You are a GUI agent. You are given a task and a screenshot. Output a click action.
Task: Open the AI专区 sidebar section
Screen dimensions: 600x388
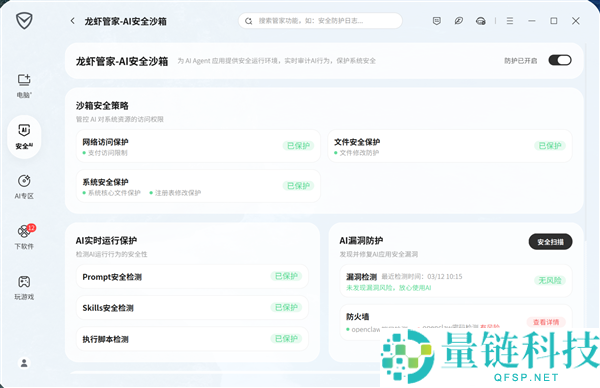point(24,187)
